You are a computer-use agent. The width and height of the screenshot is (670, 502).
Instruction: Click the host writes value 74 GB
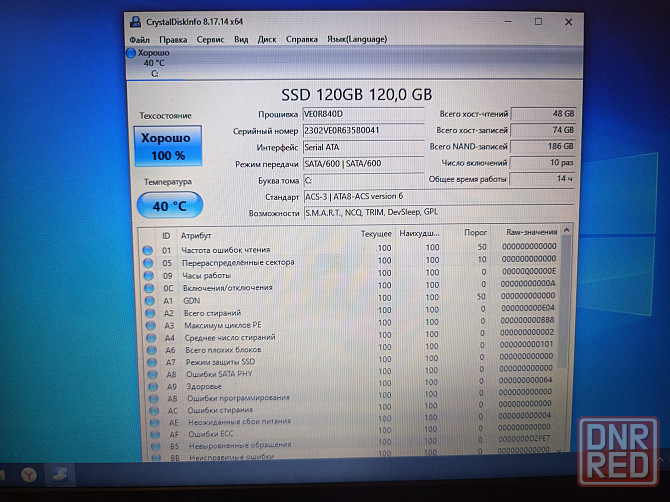tap(543, 130)
